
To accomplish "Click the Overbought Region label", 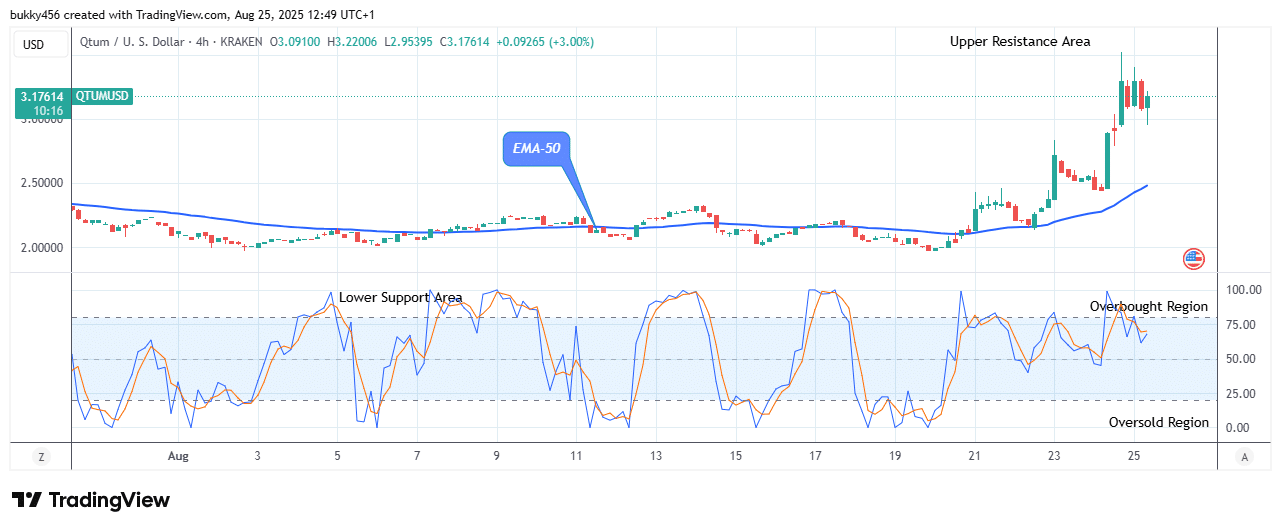I will click(1148, 306).
